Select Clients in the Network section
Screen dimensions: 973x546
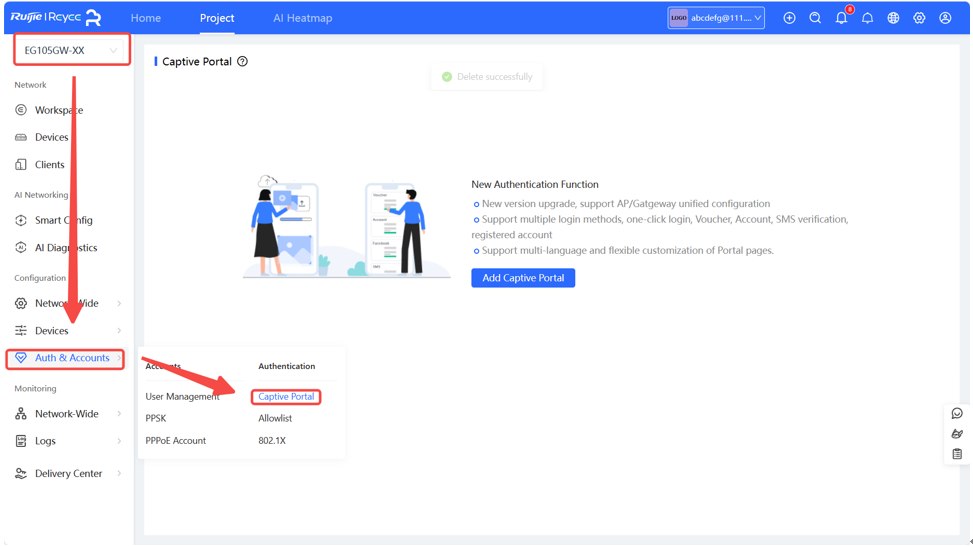pos(49,165)
